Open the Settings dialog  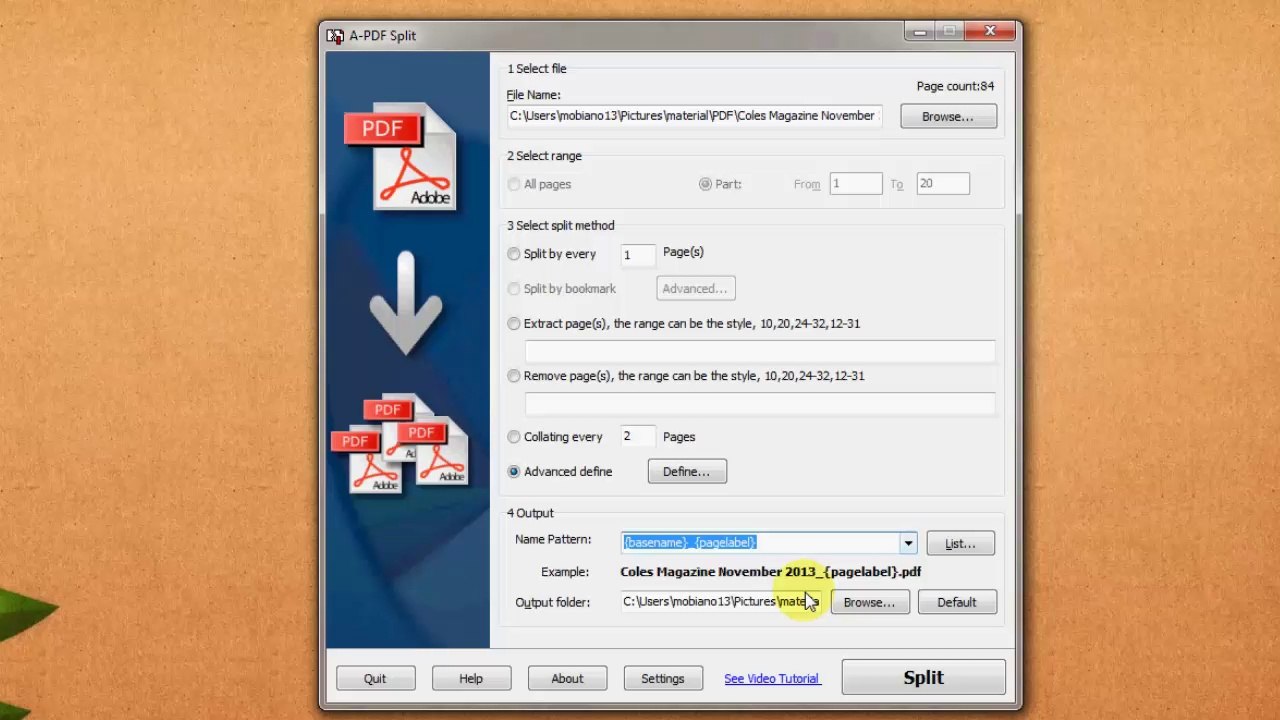[662, 679]
